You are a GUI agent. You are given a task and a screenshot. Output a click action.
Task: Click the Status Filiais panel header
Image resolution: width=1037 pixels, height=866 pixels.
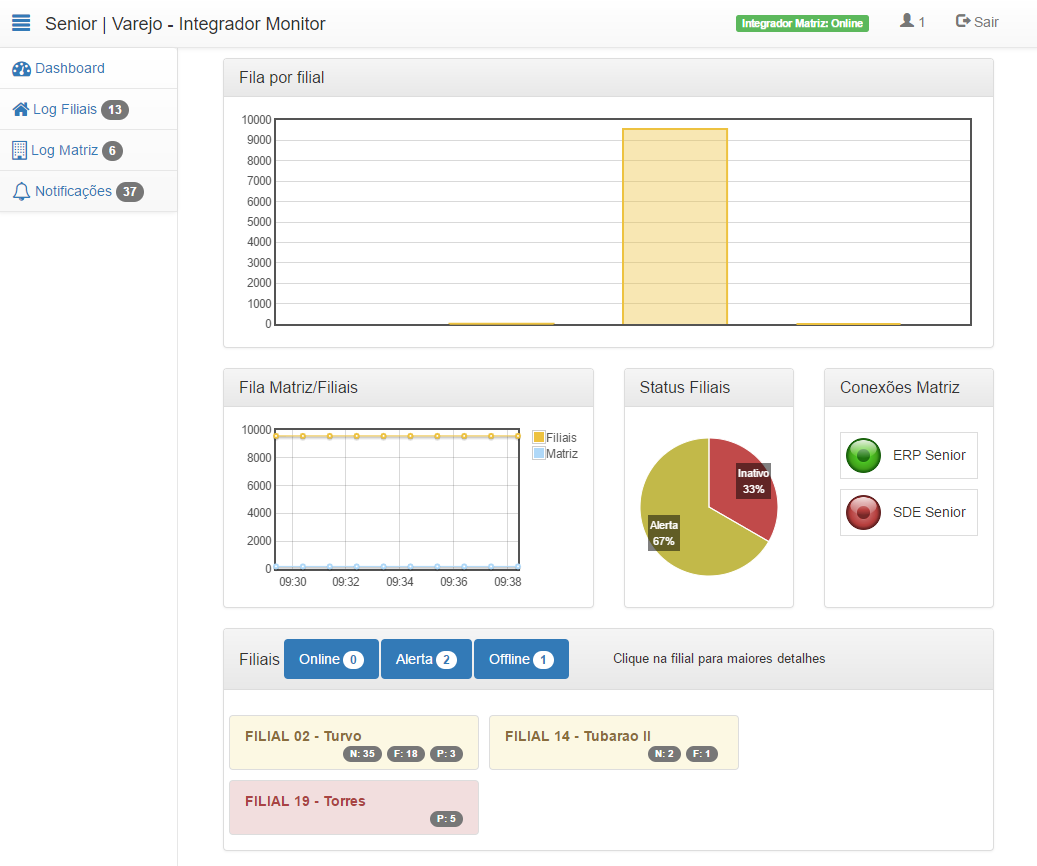click(x=709, y=387)
